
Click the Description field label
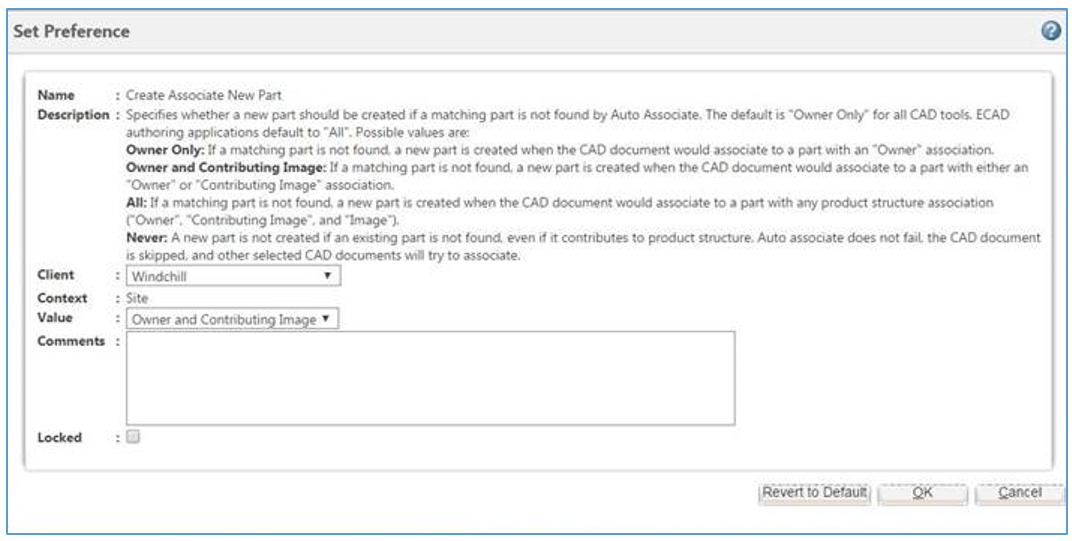click(x=72, y=115)
